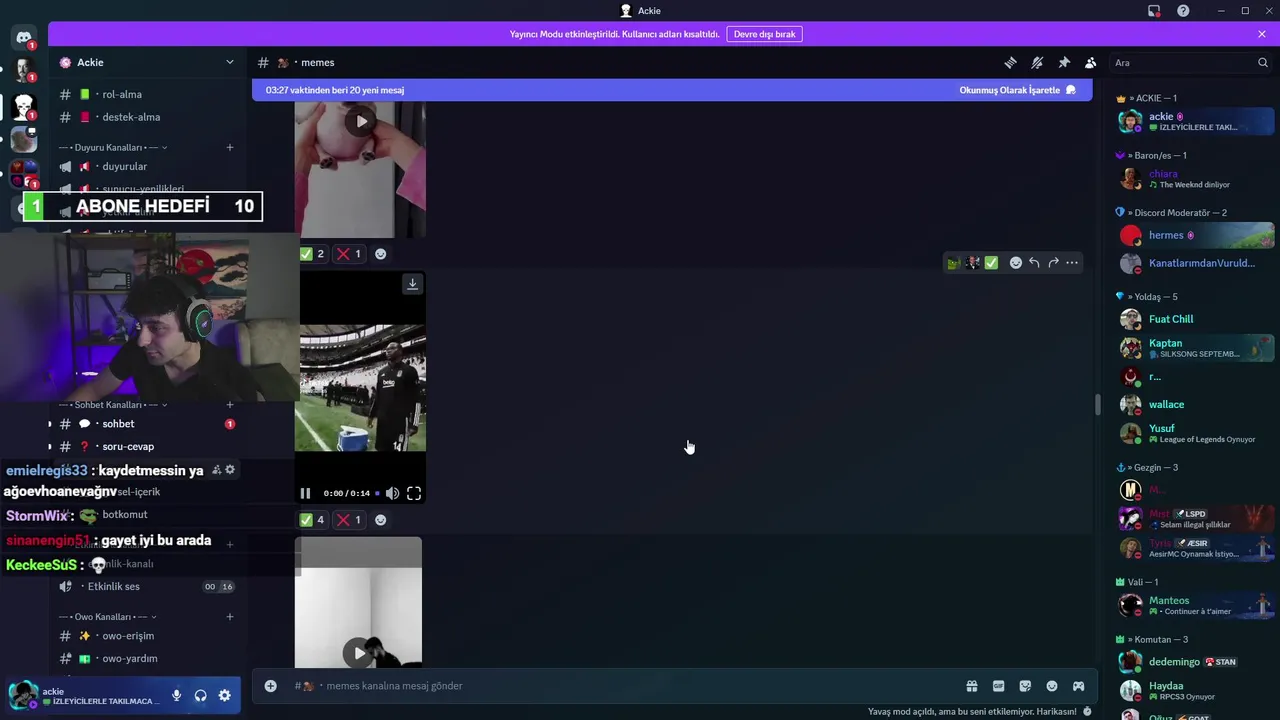Viewport: 1280px width, 720px height.
Task: Click the plus attach button in message bar
Action: (x=270, y=686)
